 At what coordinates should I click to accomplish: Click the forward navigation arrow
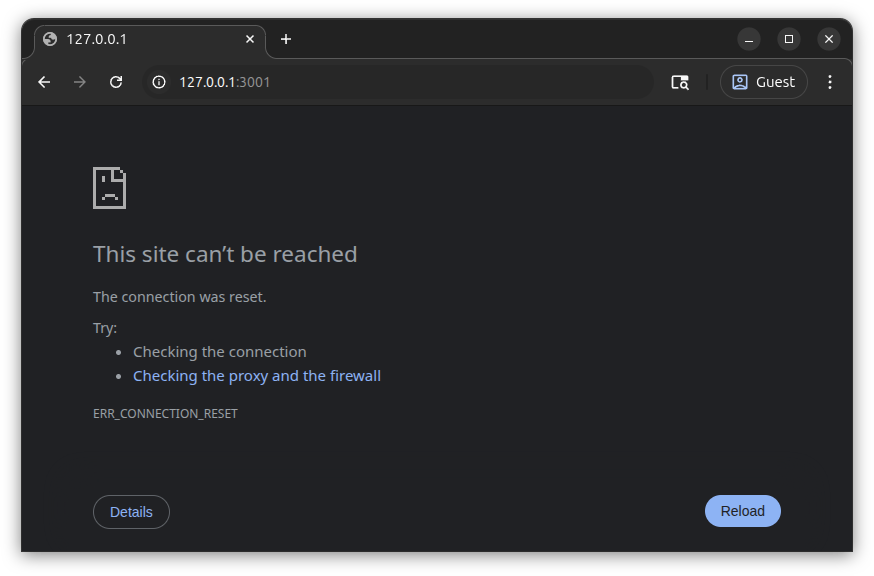(x=79, y=82)
